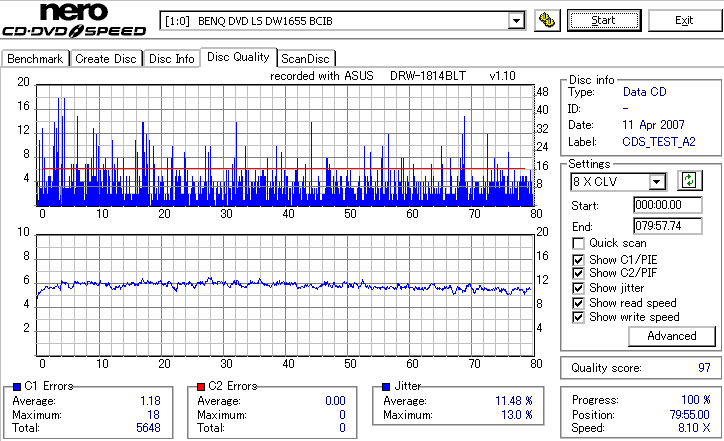Click the Nero CD-DVD Speed logo

[74, 20]
